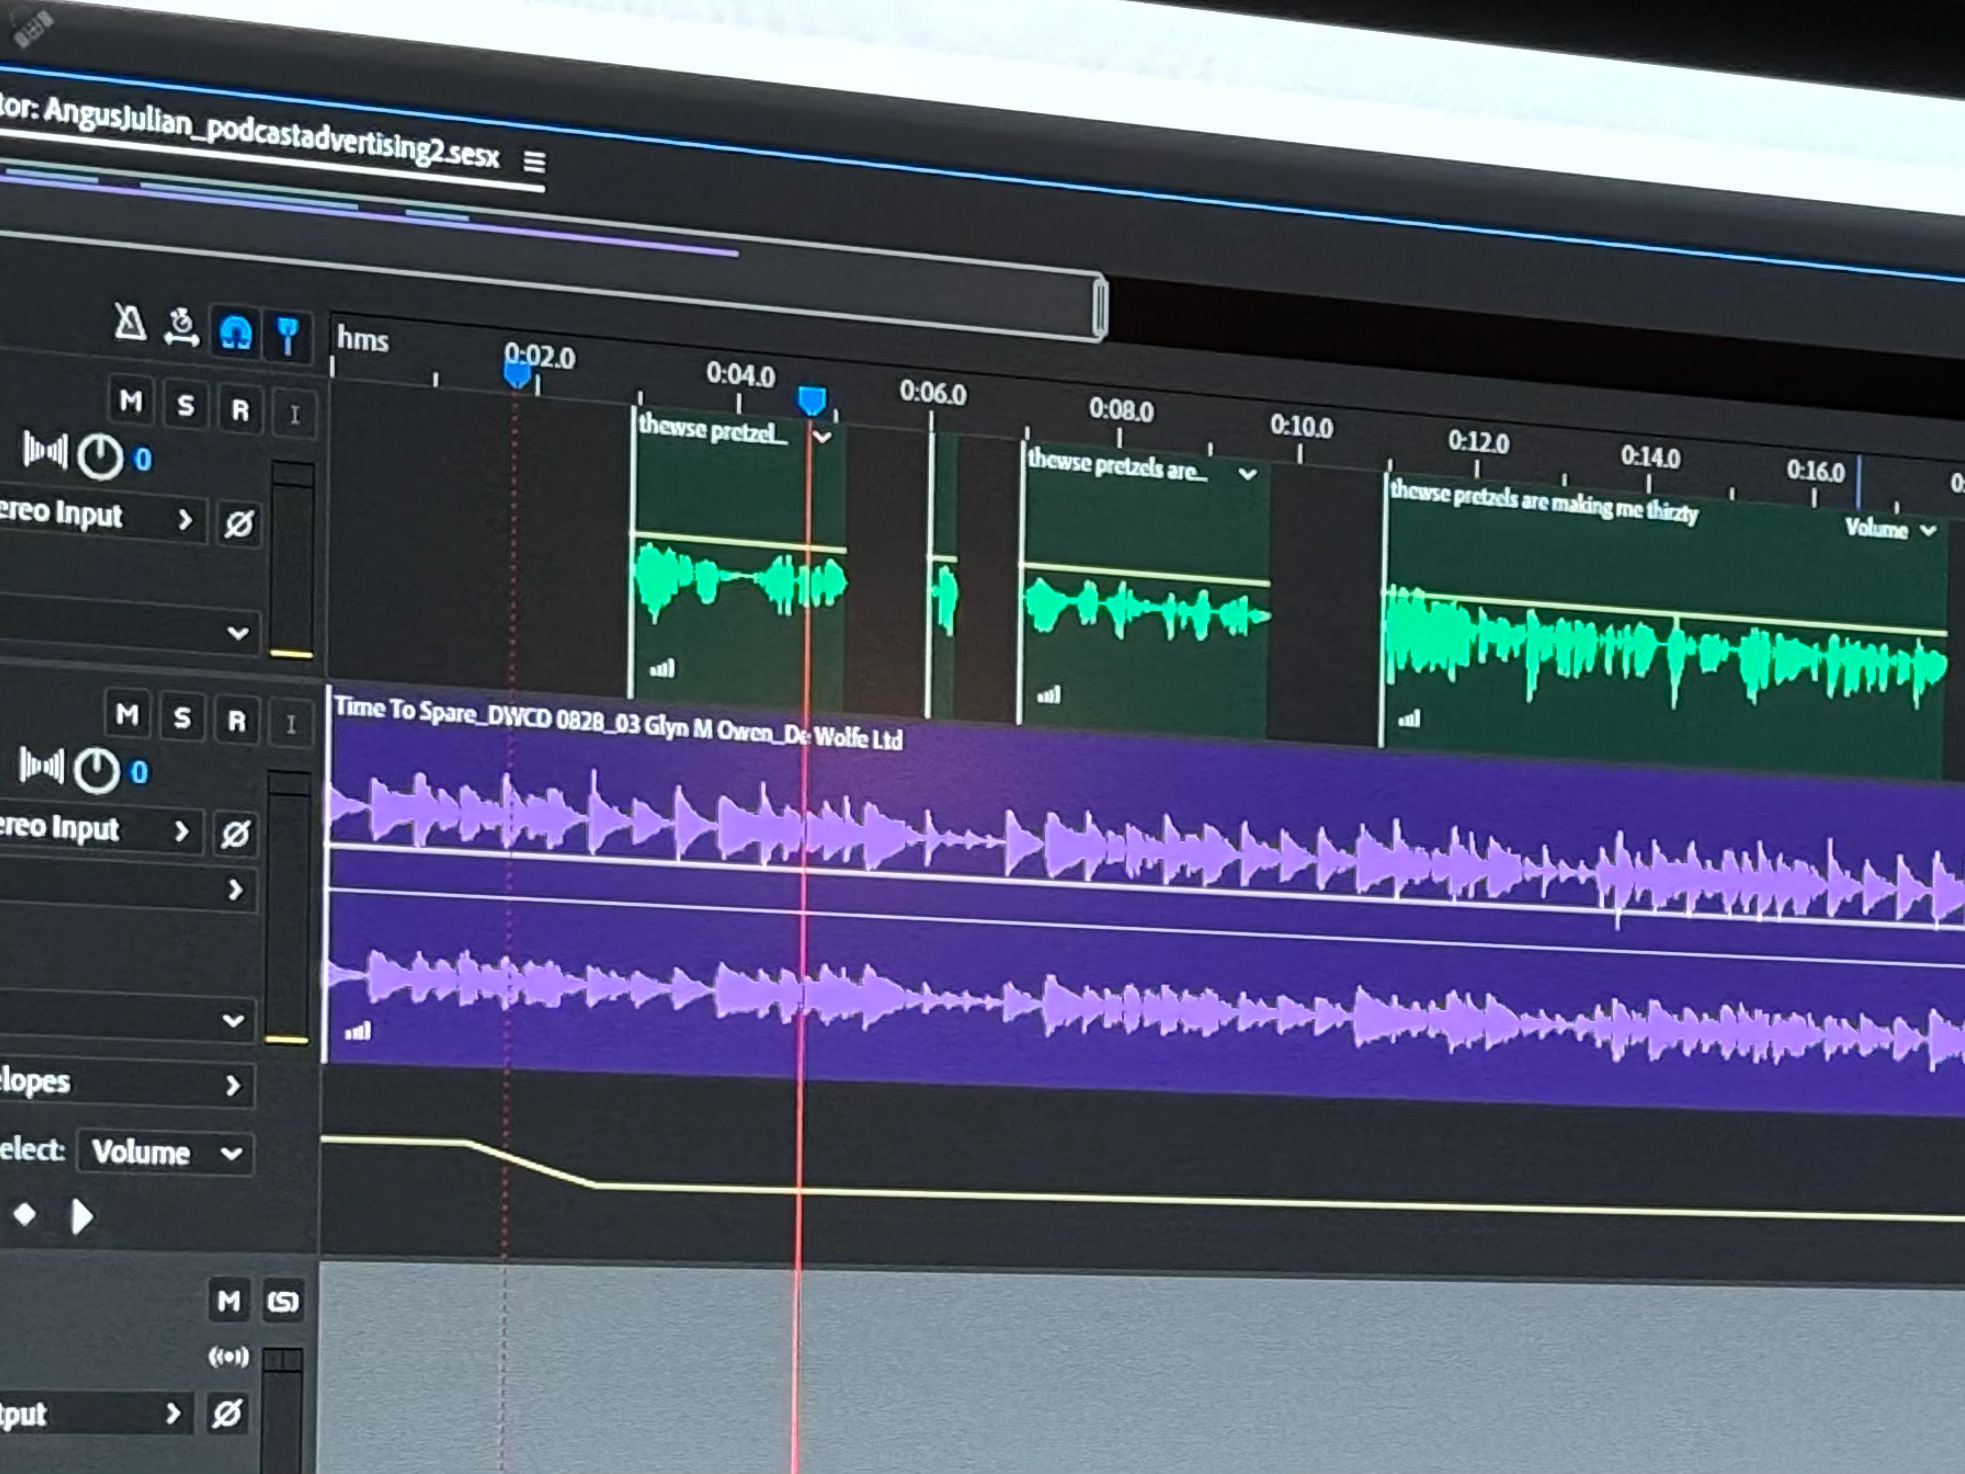
Task: Select the 'thewse pretzels are_' clip
Action: click(1145, 590)
